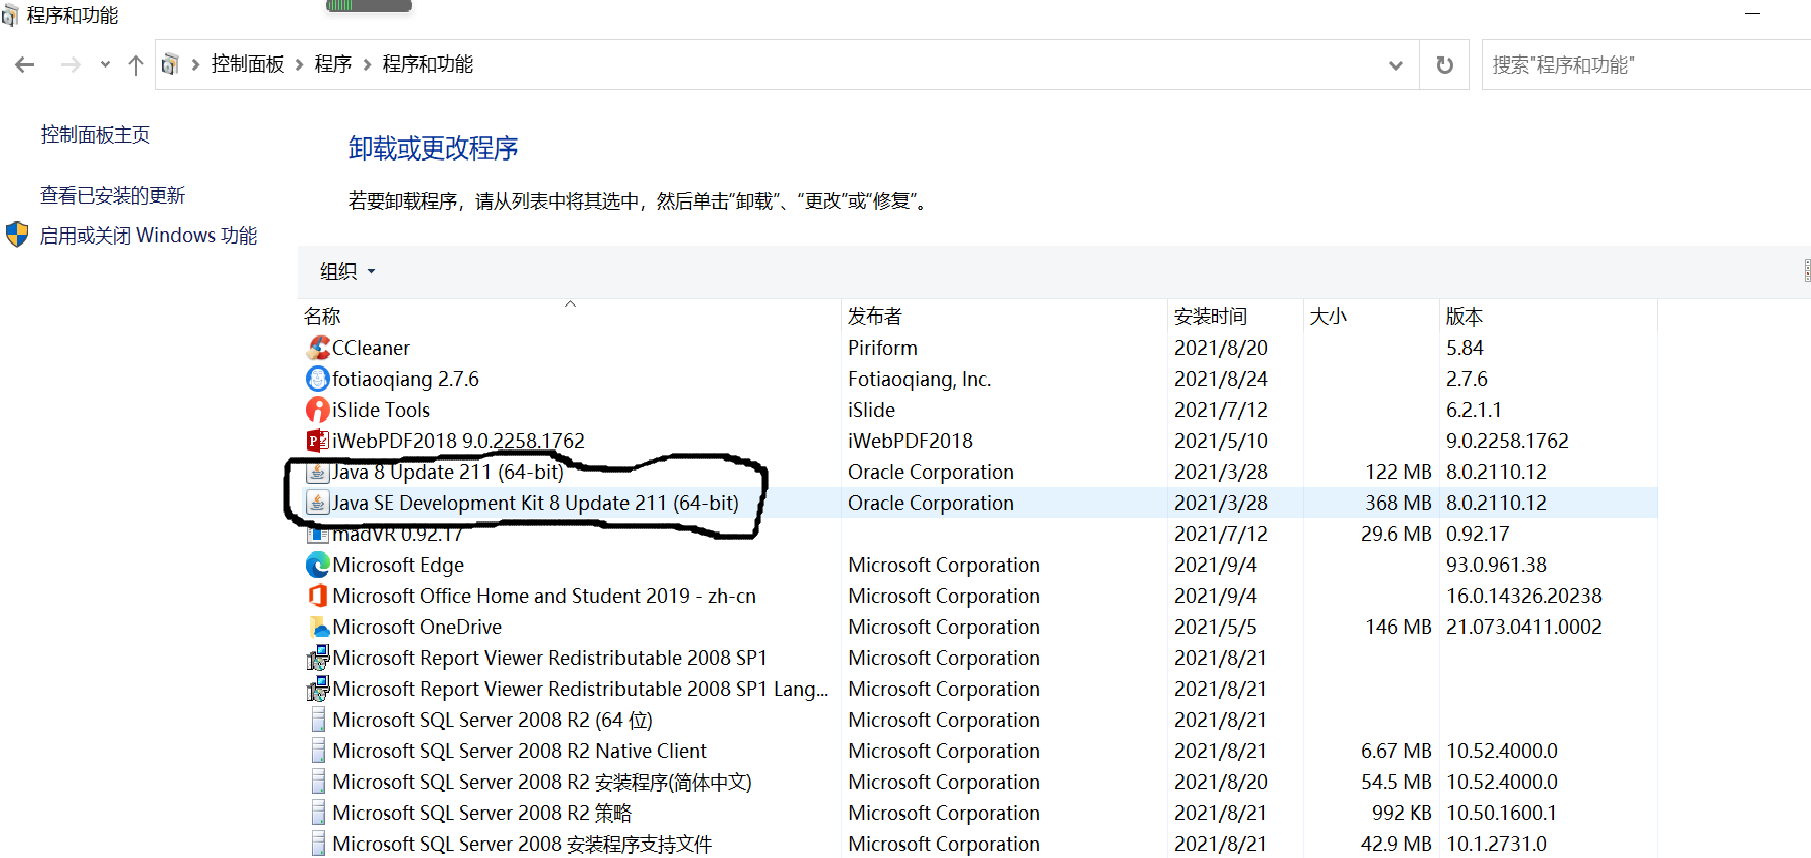Select the Java SE Development Kit 8 Update 211 row
1811x858 pixels.
click(x=980, y=503)
